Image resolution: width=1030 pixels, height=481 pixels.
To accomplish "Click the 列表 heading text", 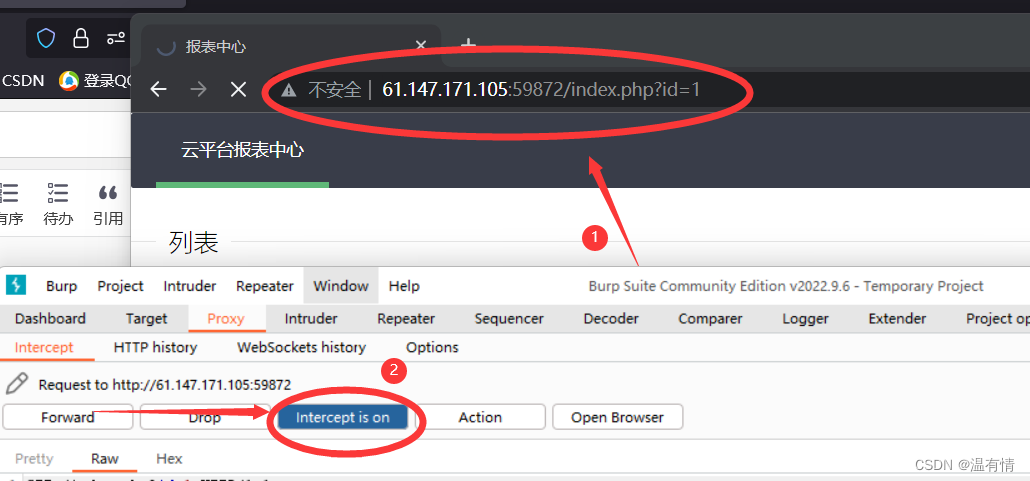I will pos(194,242).
